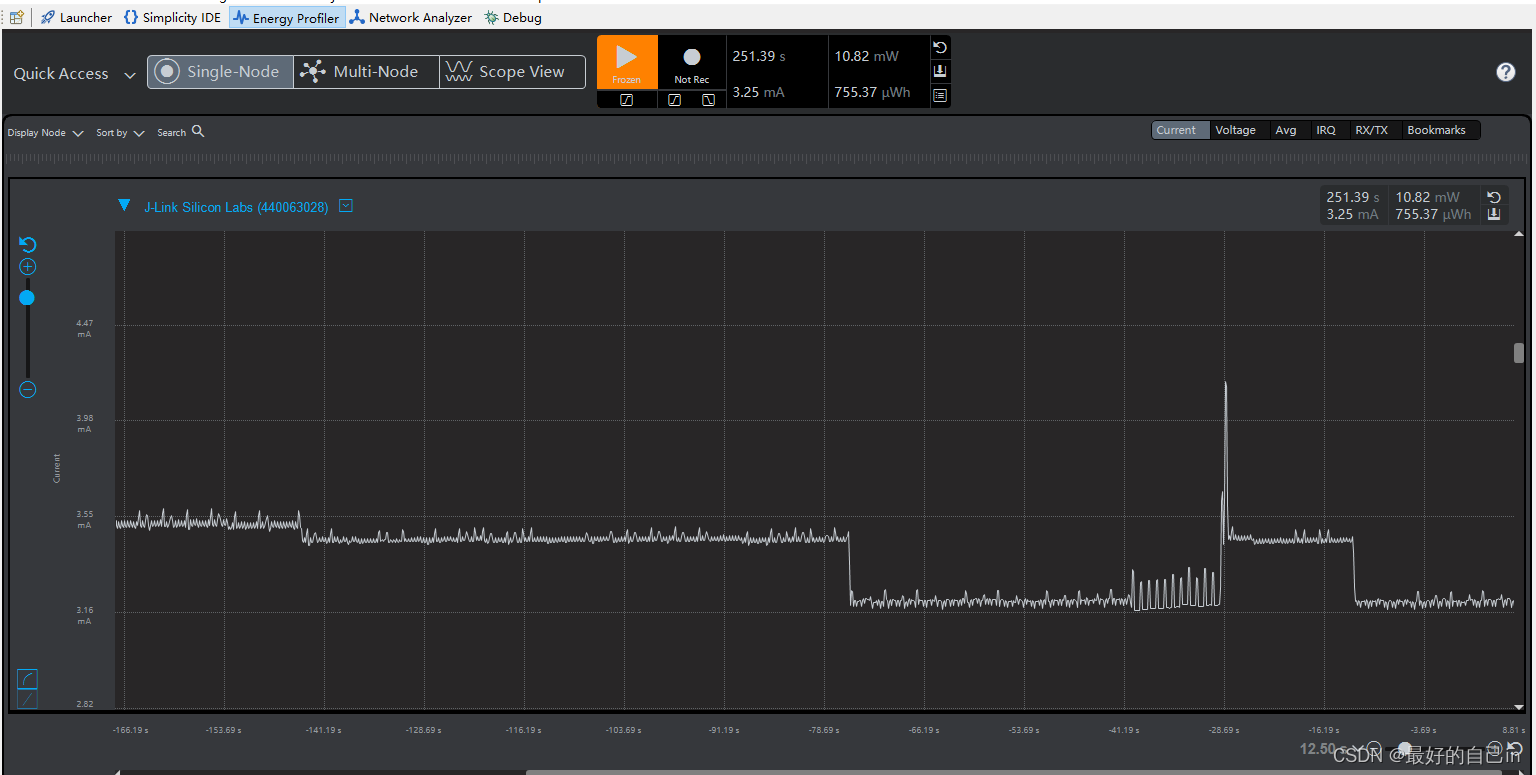This screenshot has width=1536, height=775.
Task: Click the 3.98 mA axis label
Action: 84,423
